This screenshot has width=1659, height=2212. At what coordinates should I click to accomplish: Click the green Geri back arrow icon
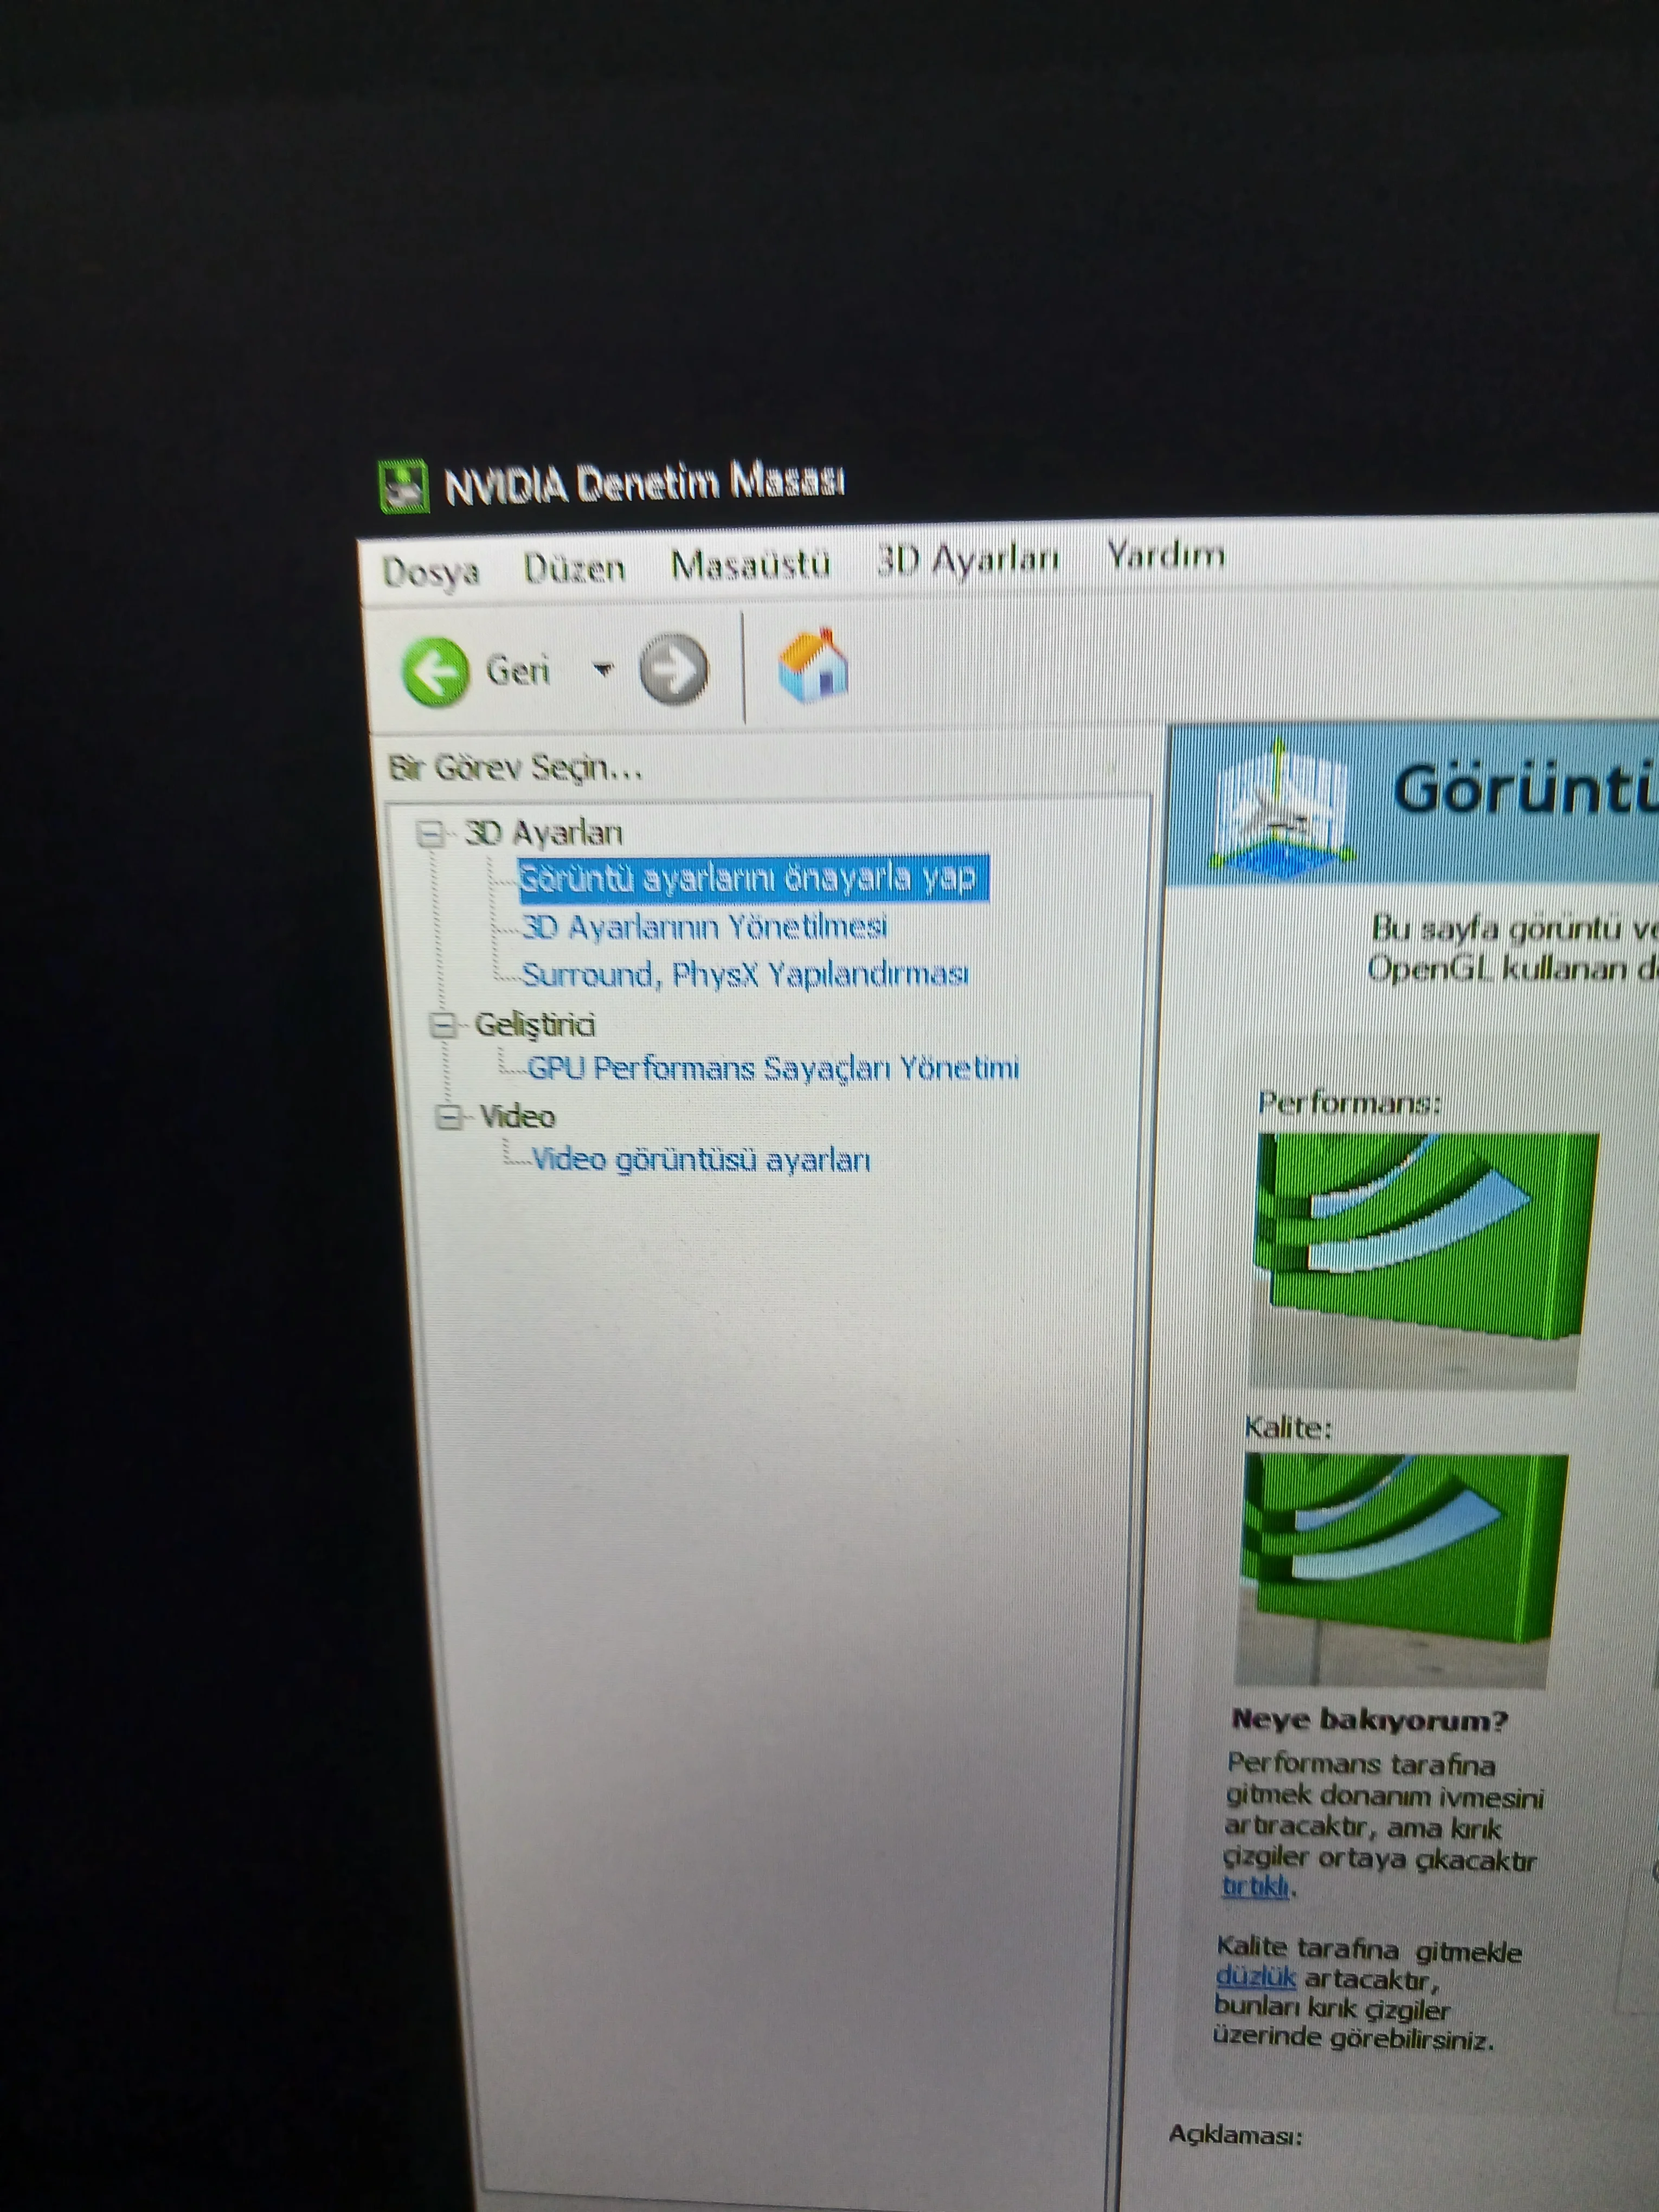(434, 671)
